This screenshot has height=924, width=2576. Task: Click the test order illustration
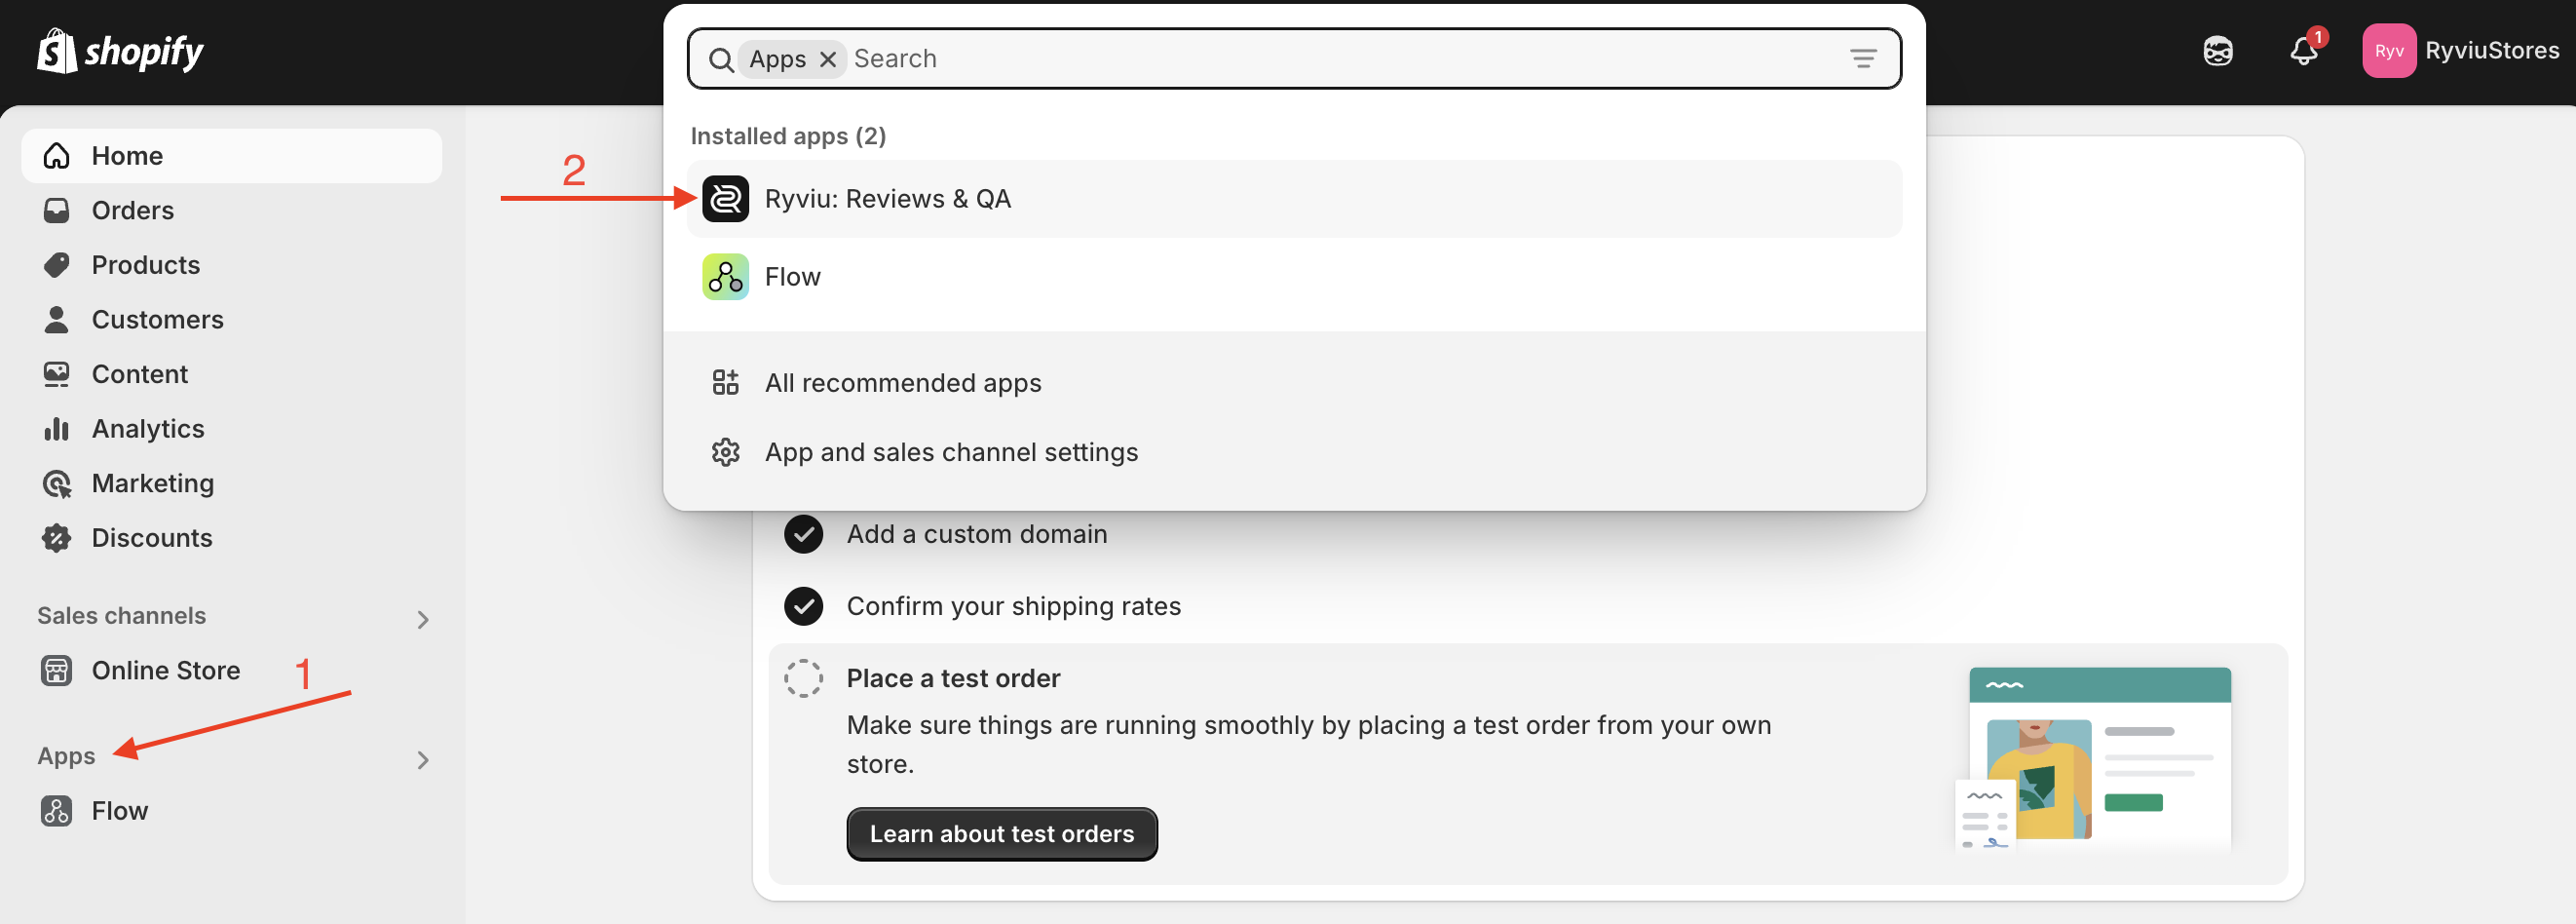[2093, 758]
